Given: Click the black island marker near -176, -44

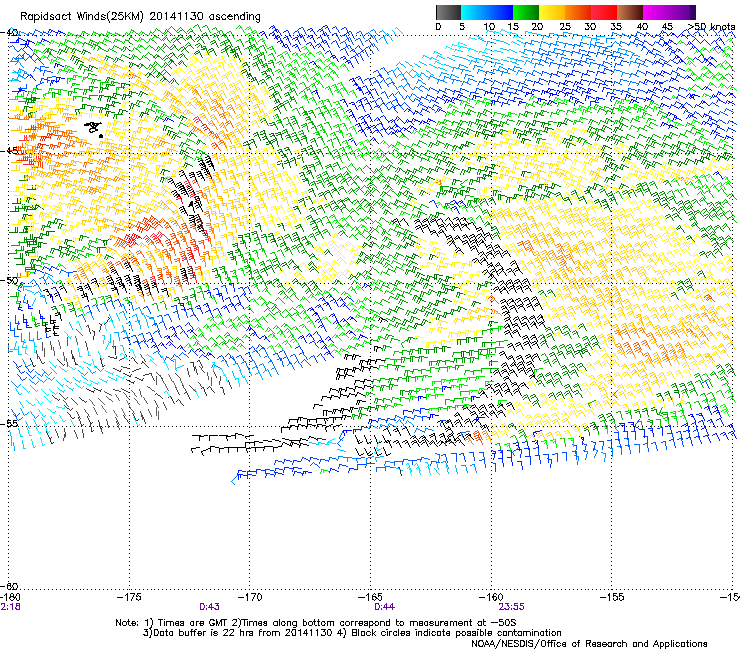Looking at the screenshot, I should point(95,128).
